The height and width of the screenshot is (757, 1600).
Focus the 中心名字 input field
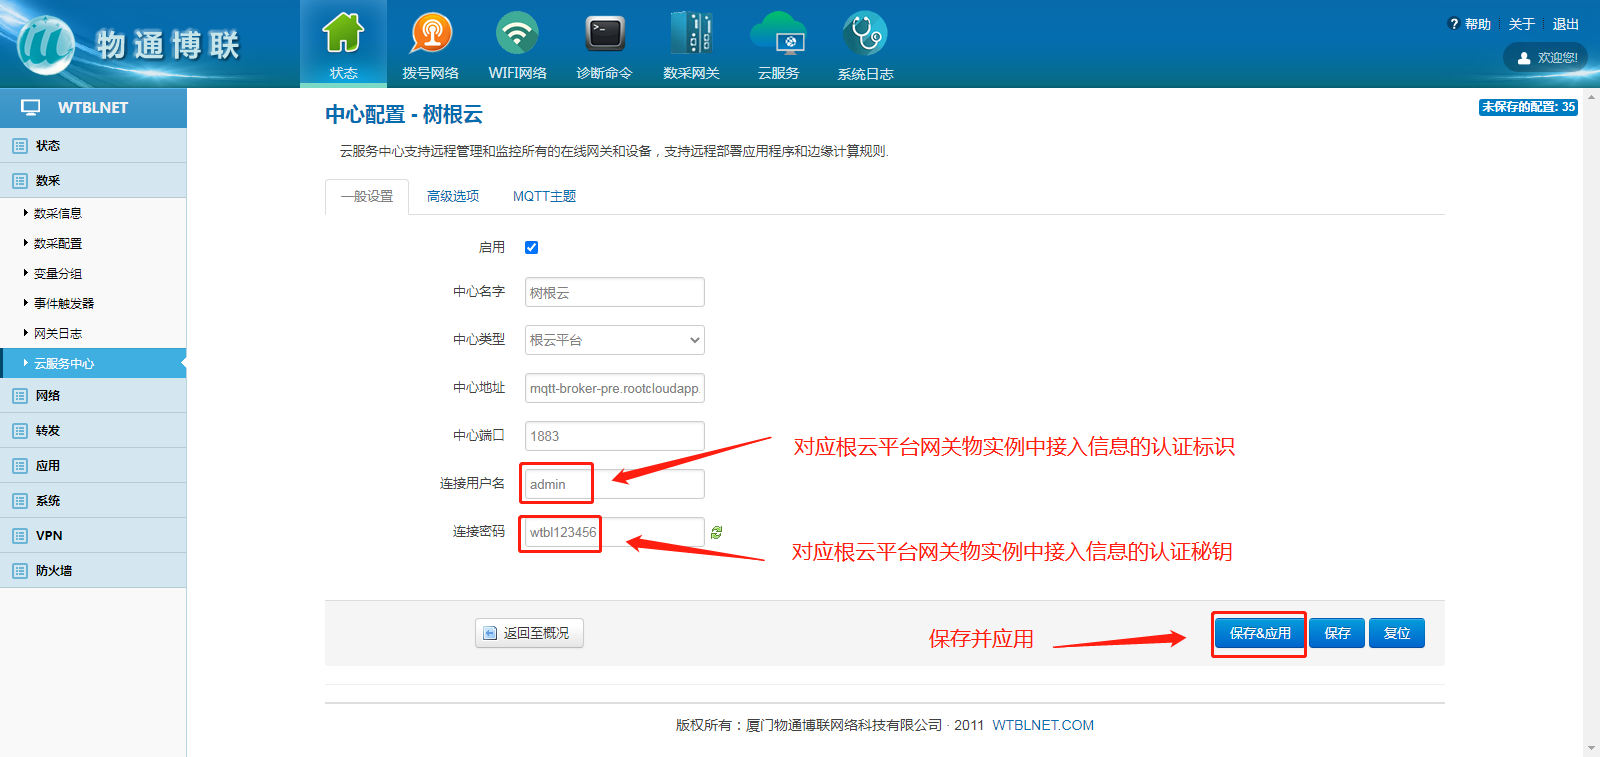tap(614, 292)
